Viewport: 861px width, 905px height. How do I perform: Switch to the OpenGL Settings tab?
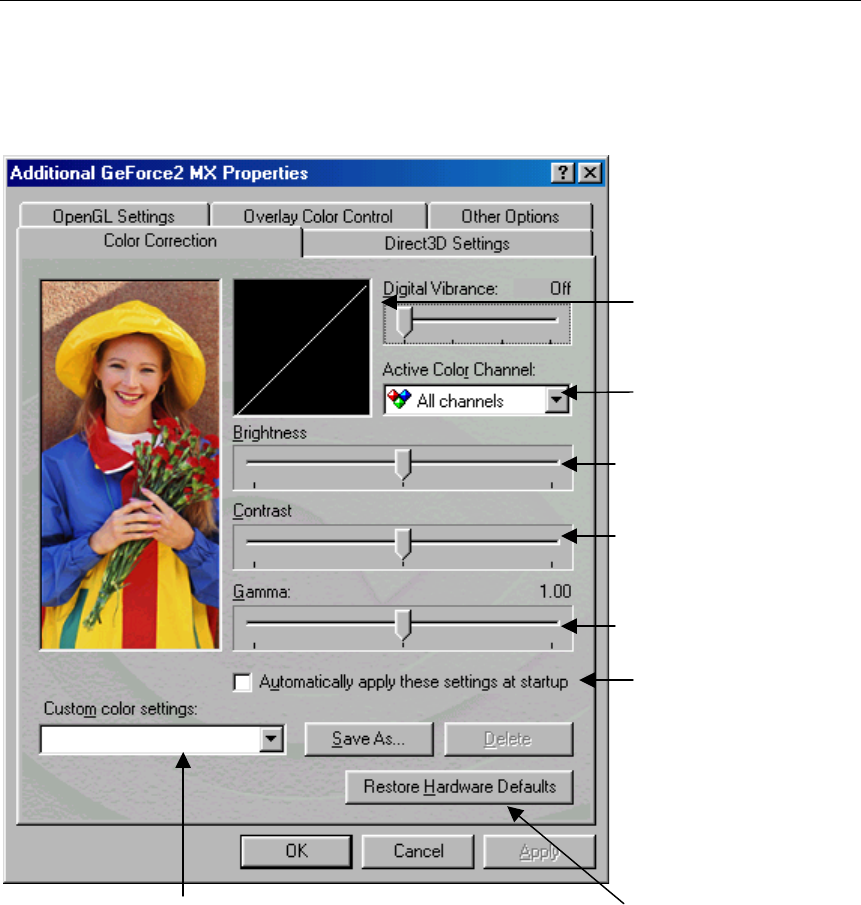pyautogui.click(x=114, y=216)
